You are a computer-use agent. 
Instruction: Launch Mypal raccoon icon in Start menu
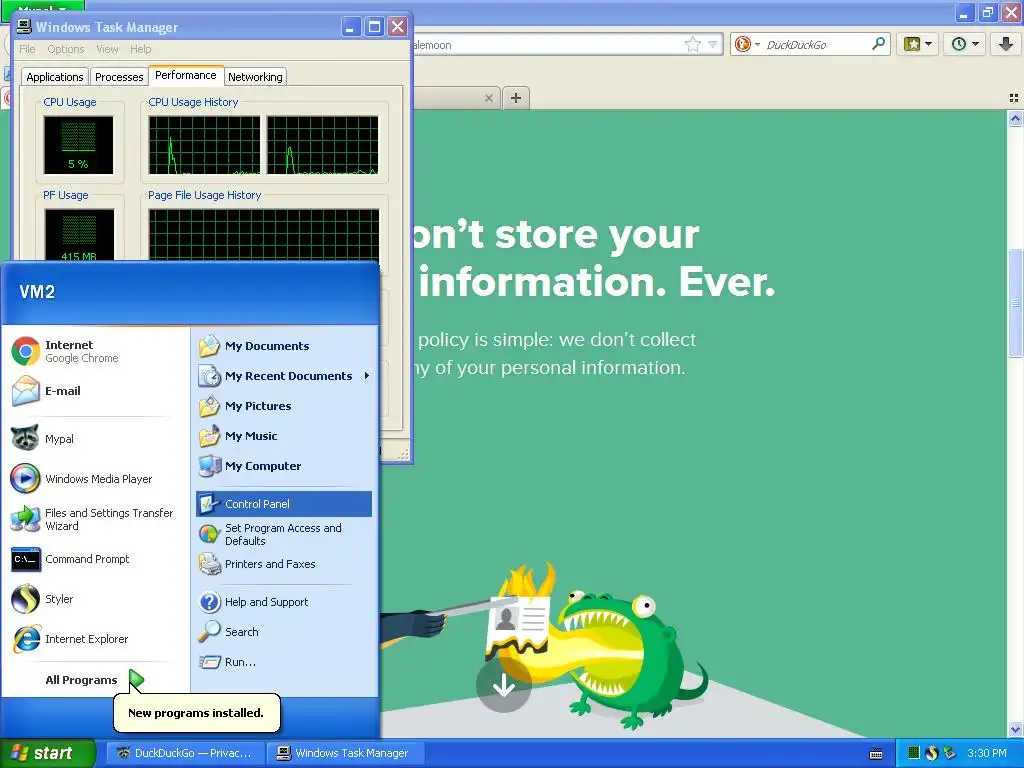coord(25,438)
